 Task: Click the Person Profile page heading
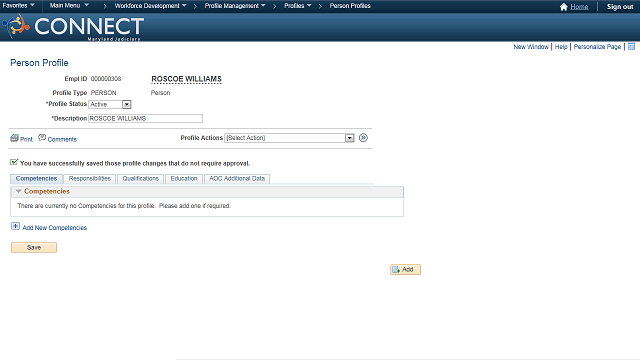pyautogui.click(x=39, y=63)
